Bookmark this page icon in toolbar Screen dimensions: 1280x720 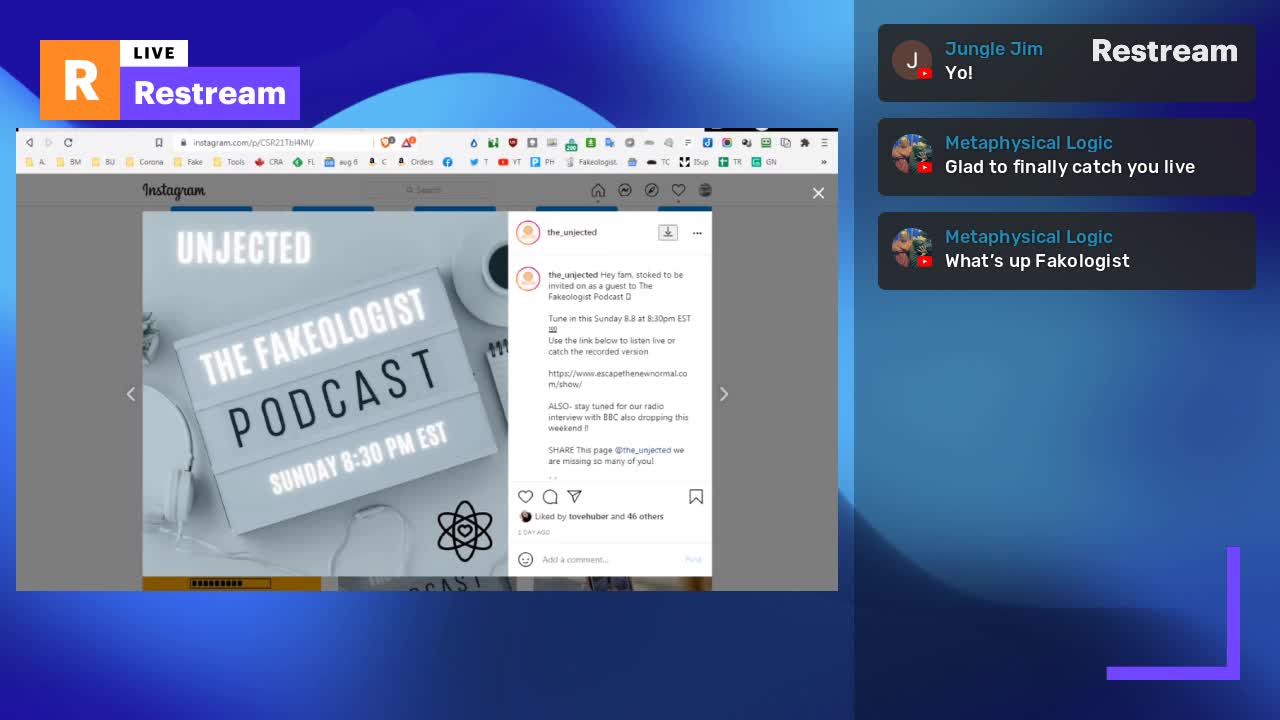coord(158,143)
